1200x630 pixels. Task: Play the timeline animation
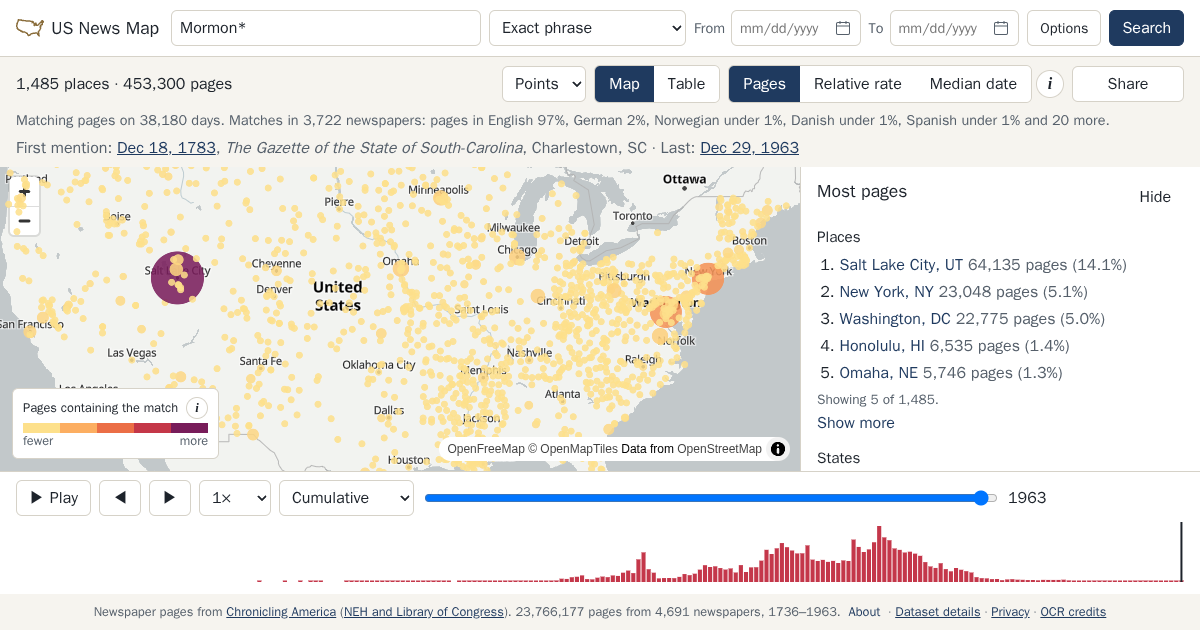point(53,498)
